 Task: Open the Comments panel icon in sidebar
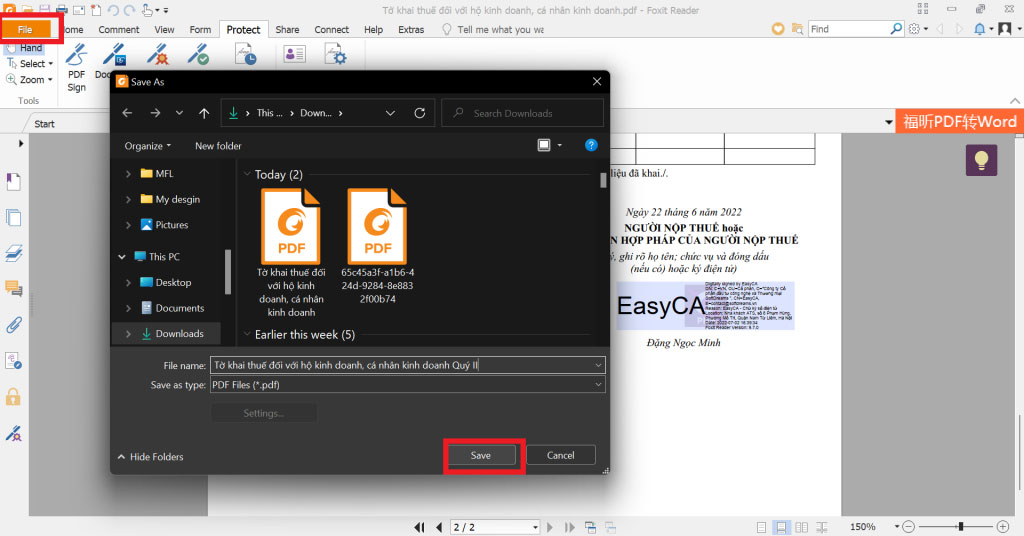[14, 289]
